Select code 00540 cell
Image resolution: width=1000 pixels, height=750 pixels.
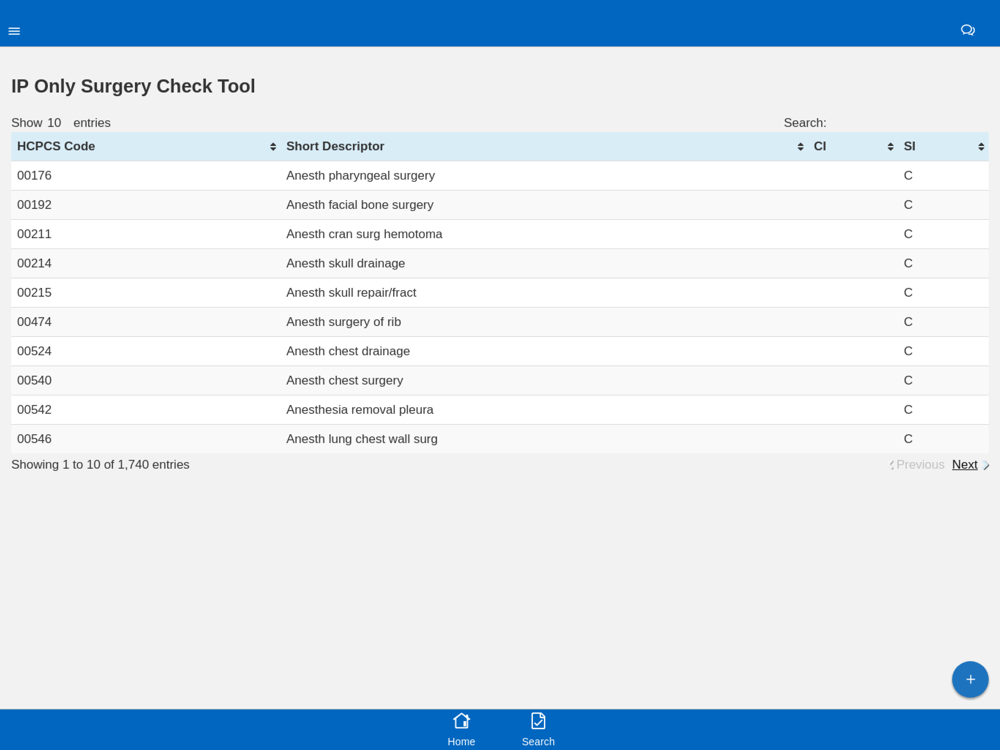145,381
